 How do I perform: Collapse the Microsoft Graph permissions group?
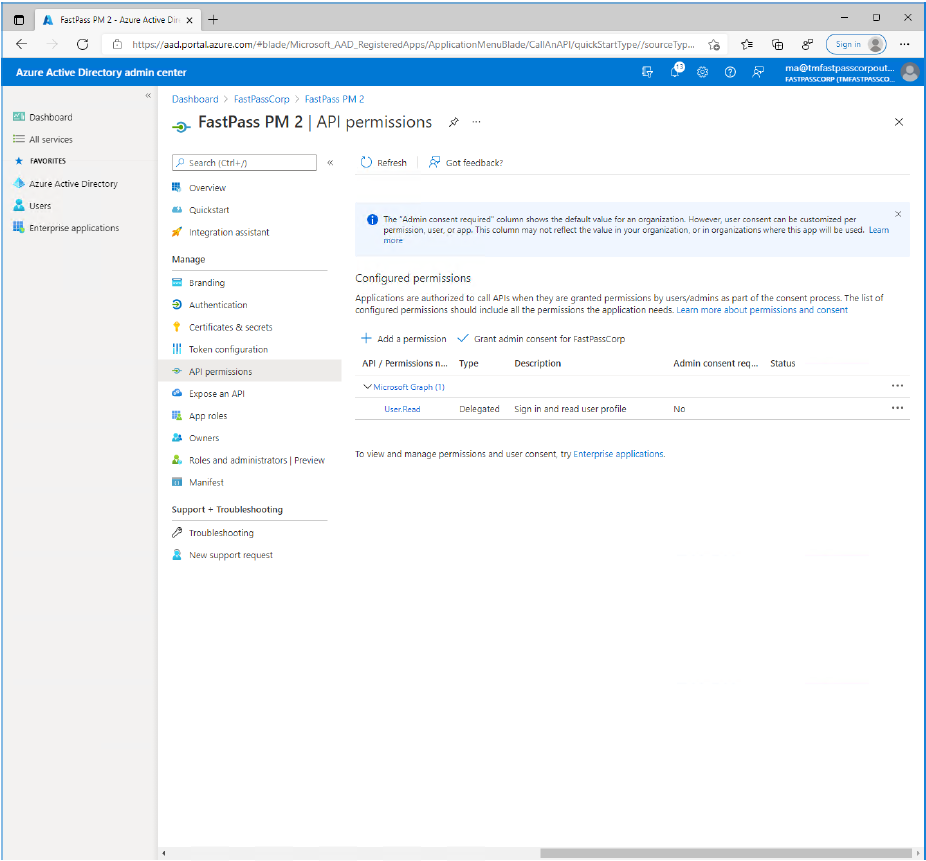pyautogui.click(x=368, y=387)
